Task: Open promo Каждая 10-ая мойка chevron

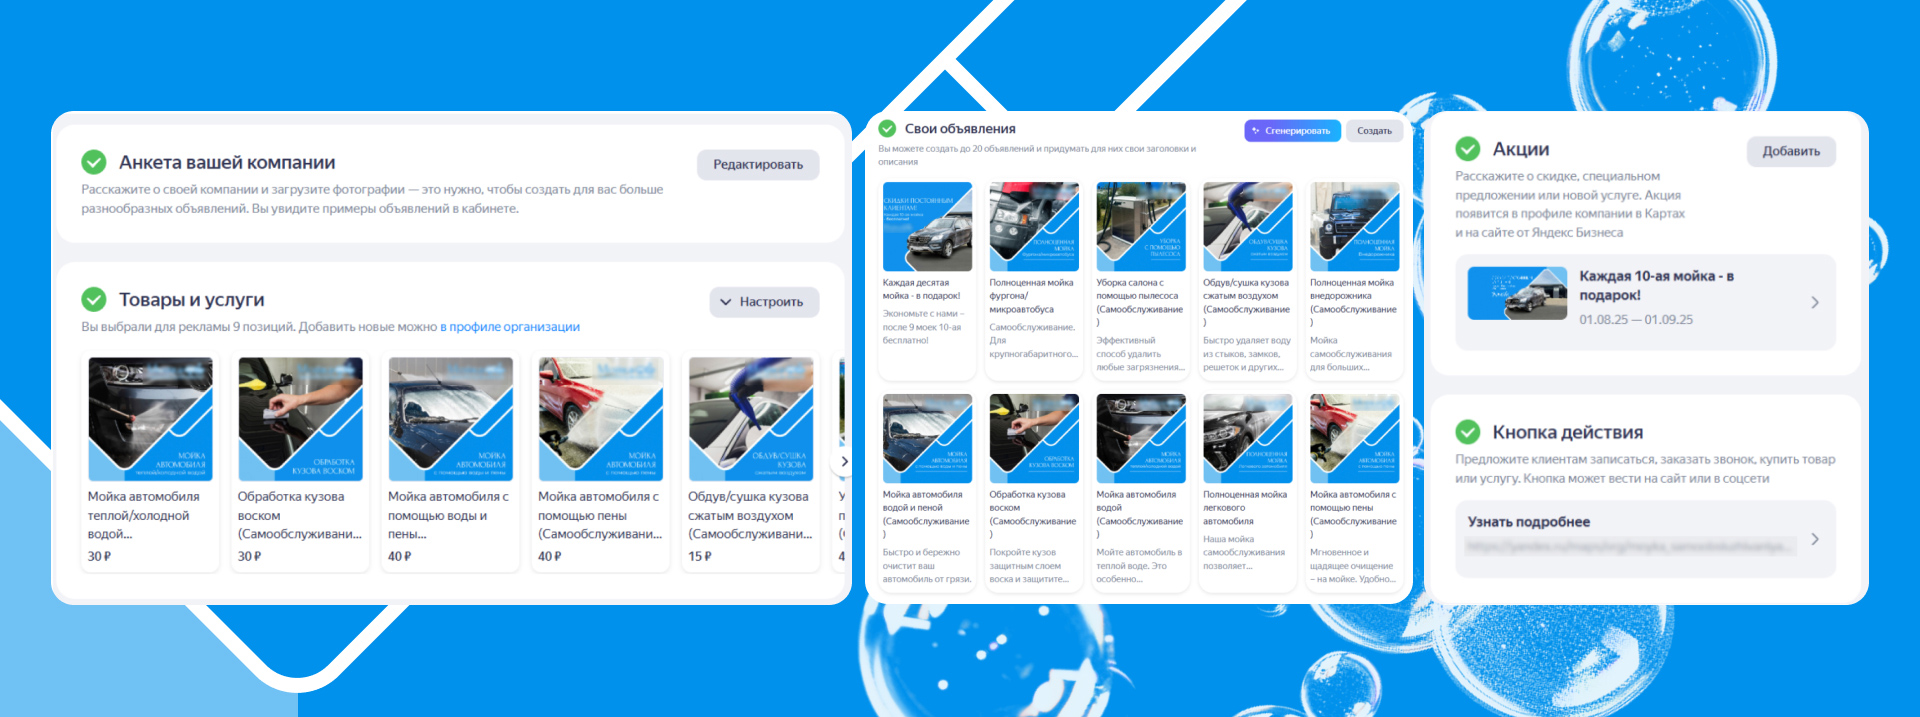Action: click(1815, 302)
